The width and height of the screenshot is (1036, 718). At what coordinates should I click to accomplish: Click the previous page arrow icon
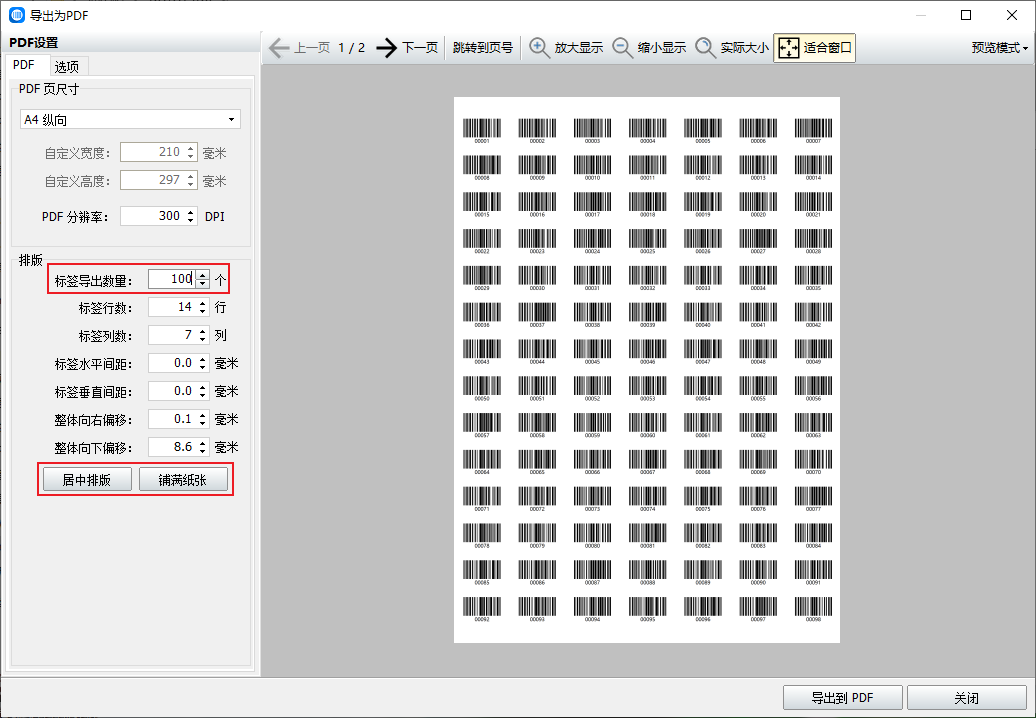(279, 48)
